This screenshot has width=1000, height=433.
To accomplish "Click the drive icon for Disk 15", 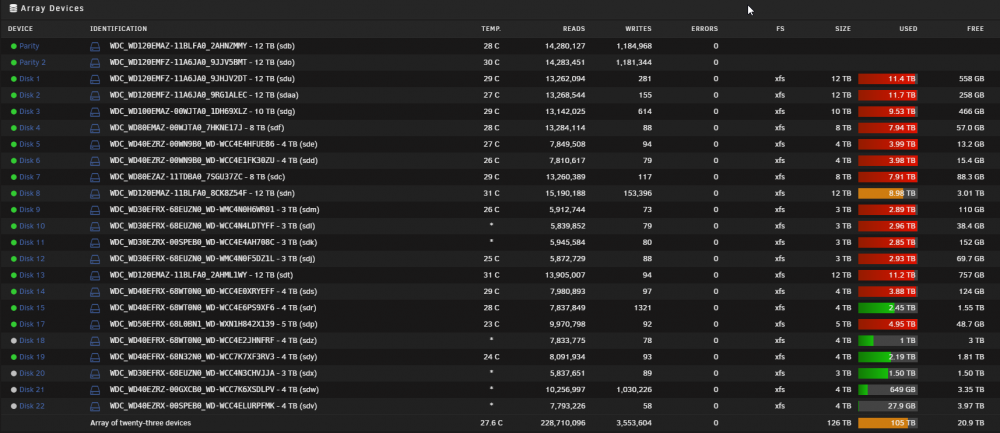I will [95, 308].
